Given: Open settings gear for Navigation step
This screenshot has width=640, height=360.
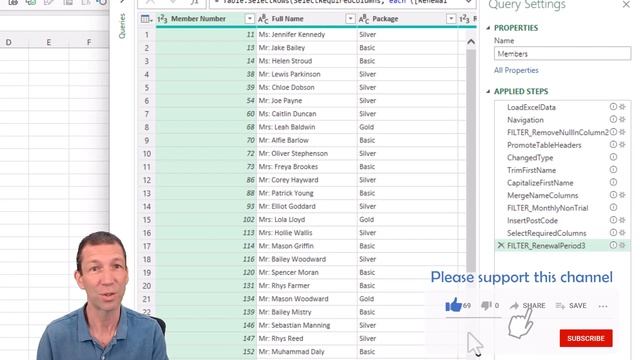Looking at the screenshot, I should coord(622,120).
